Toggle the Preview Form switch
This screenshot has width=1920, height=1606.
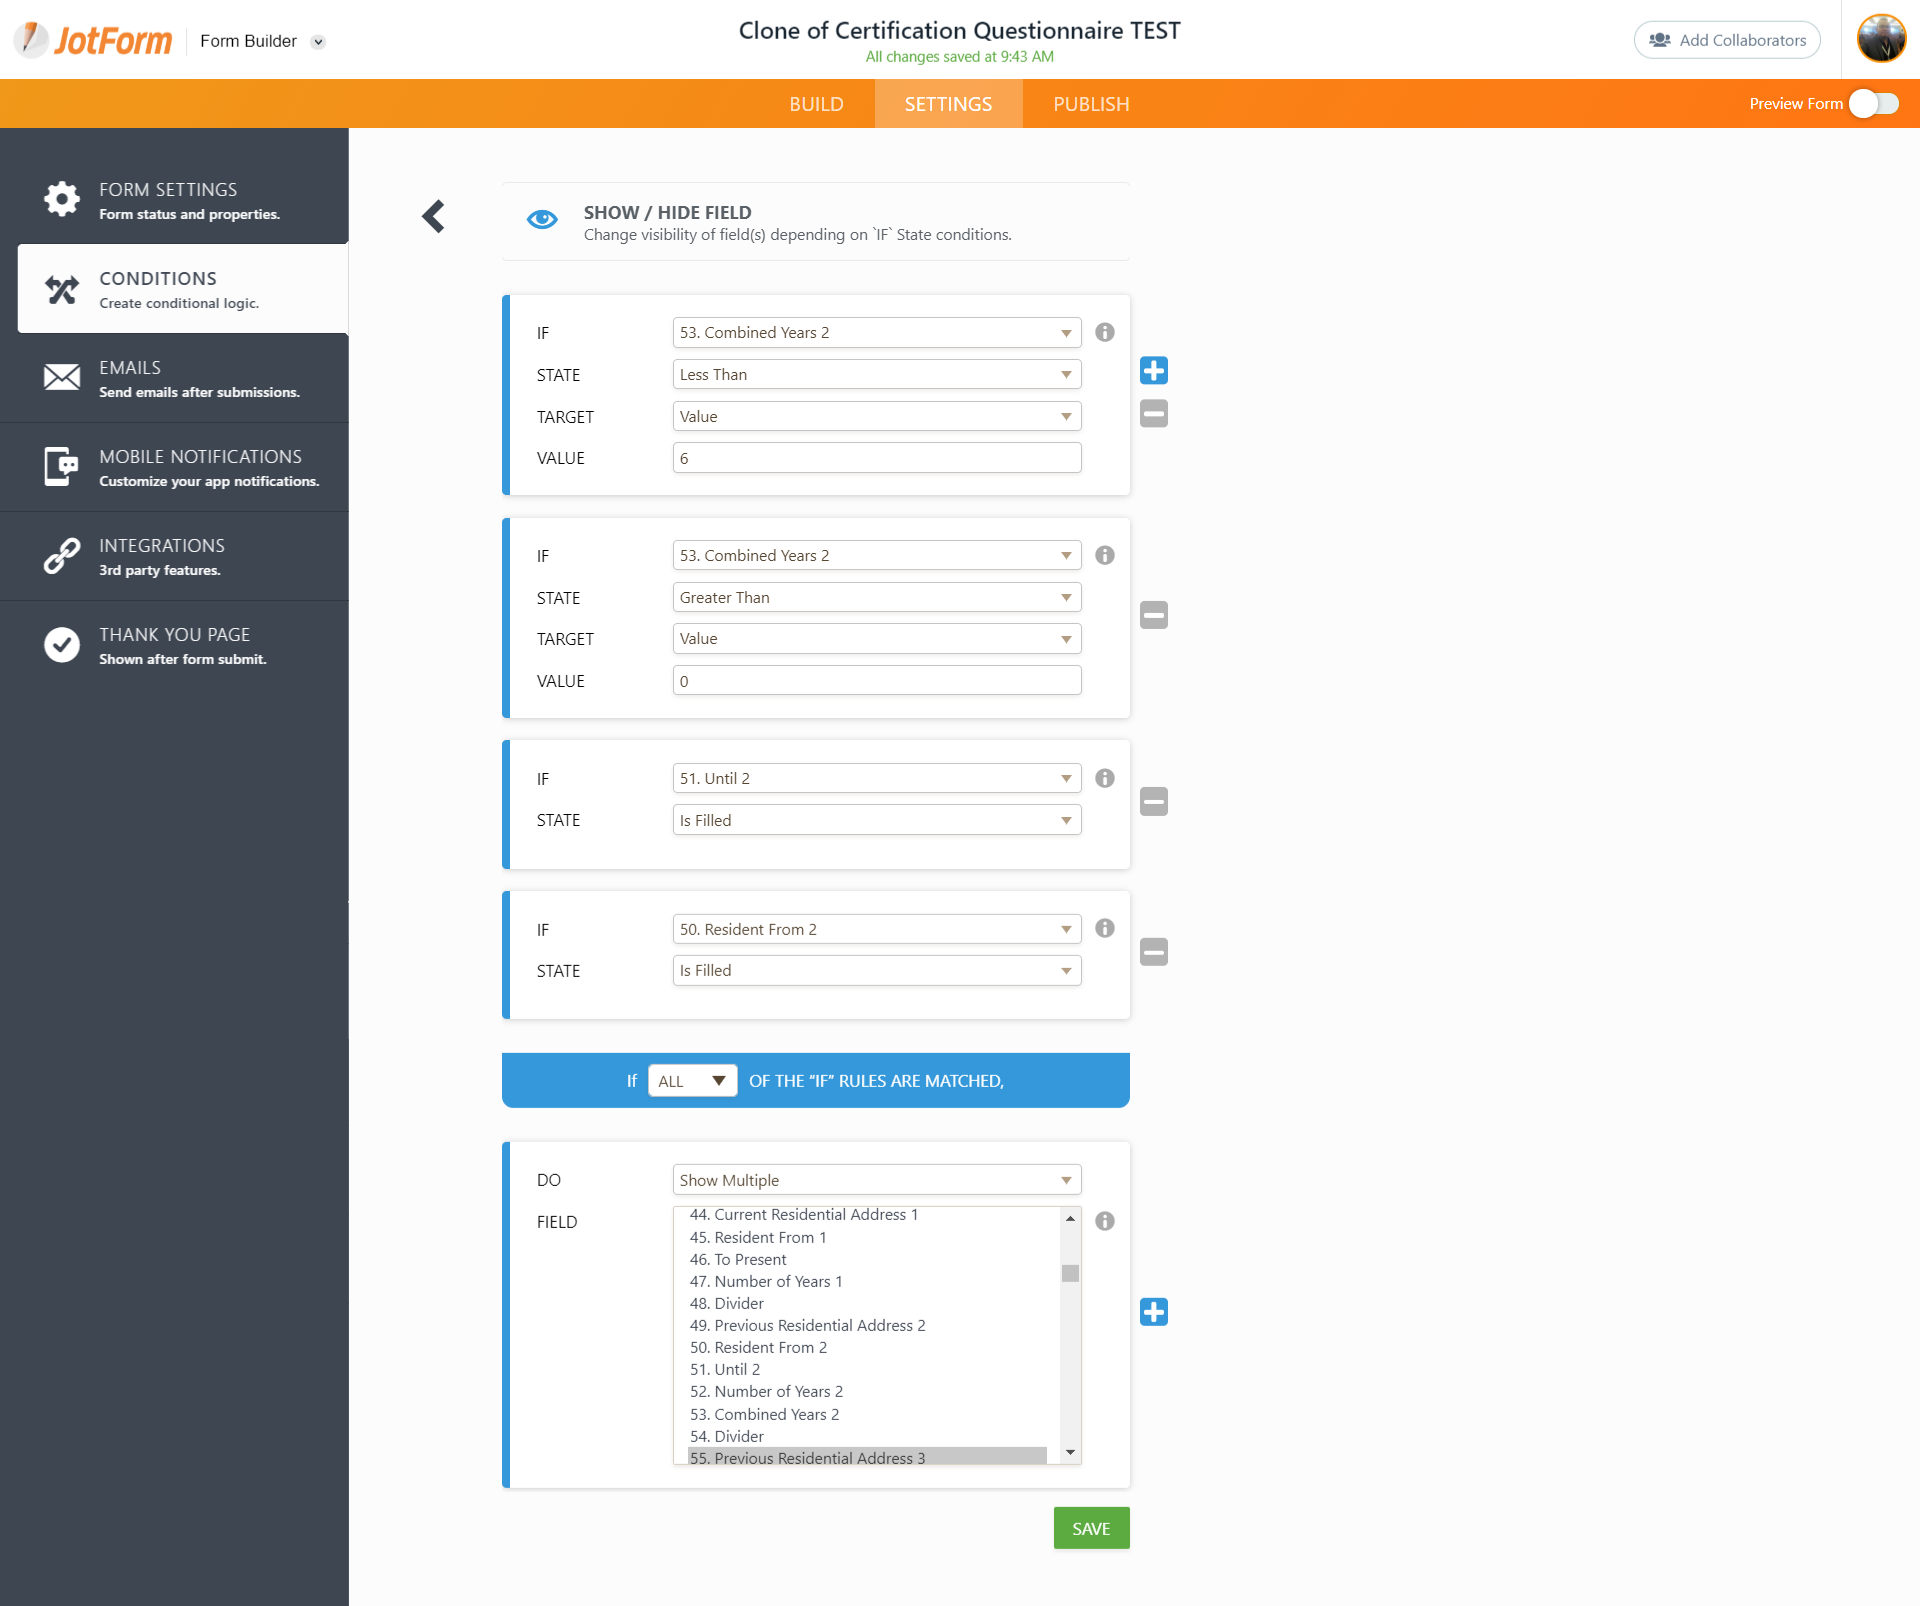tap(1873, 104)
